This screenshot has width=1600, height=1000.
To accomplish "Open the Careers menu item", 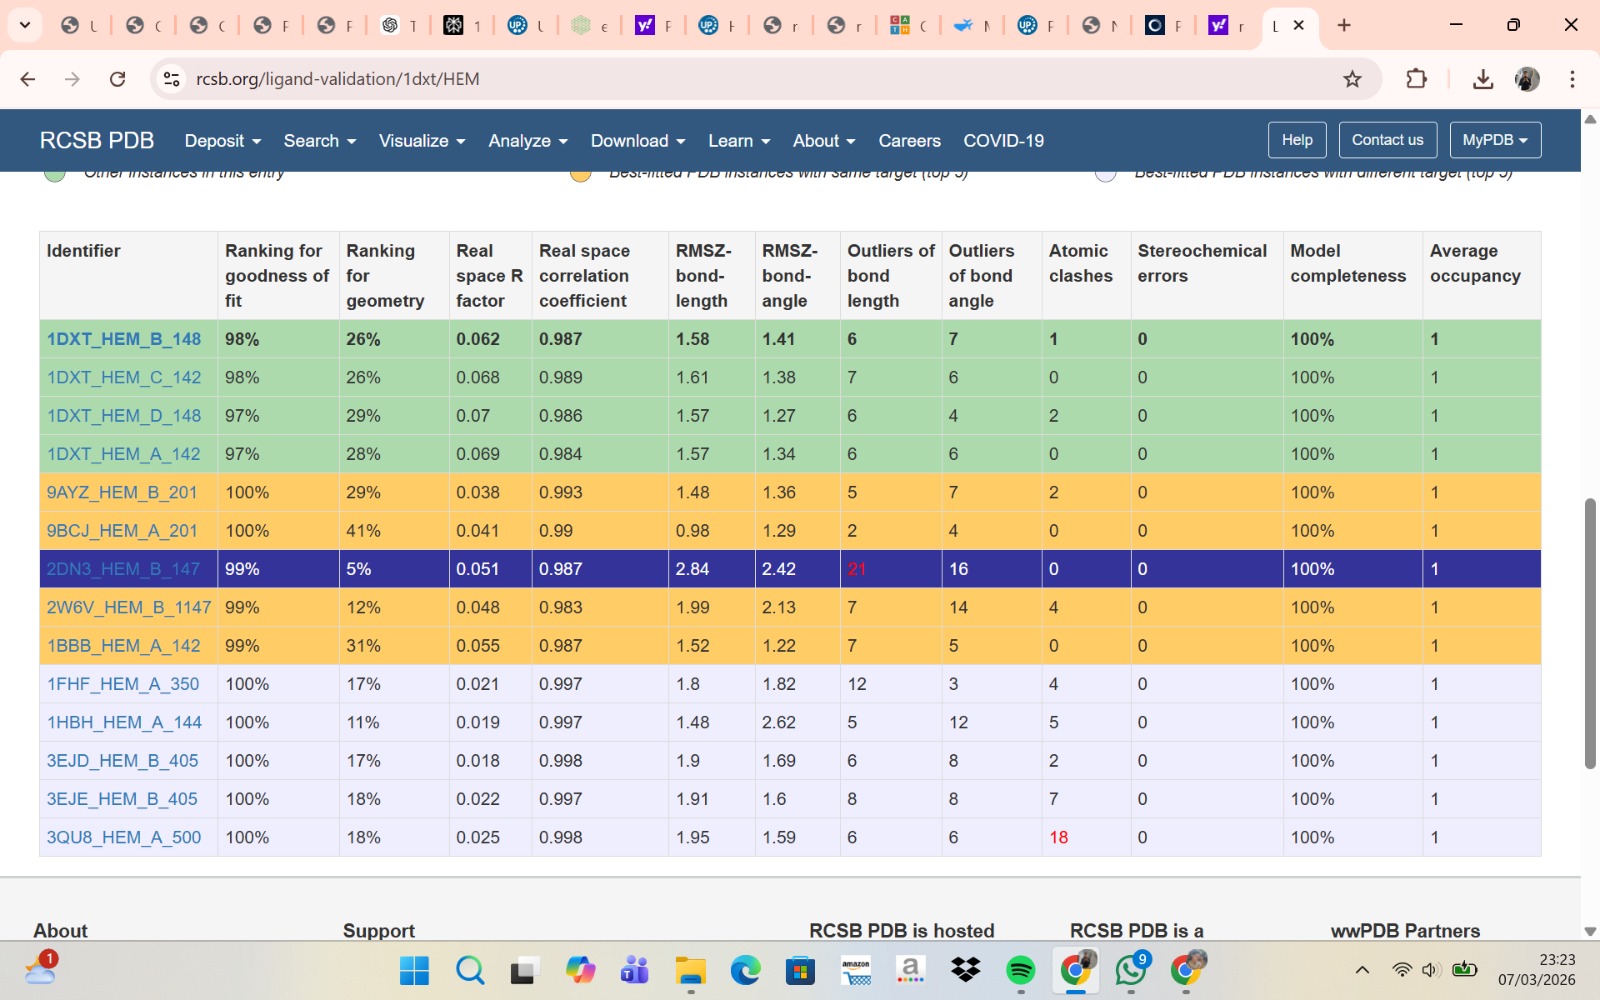I will (909, 141).
